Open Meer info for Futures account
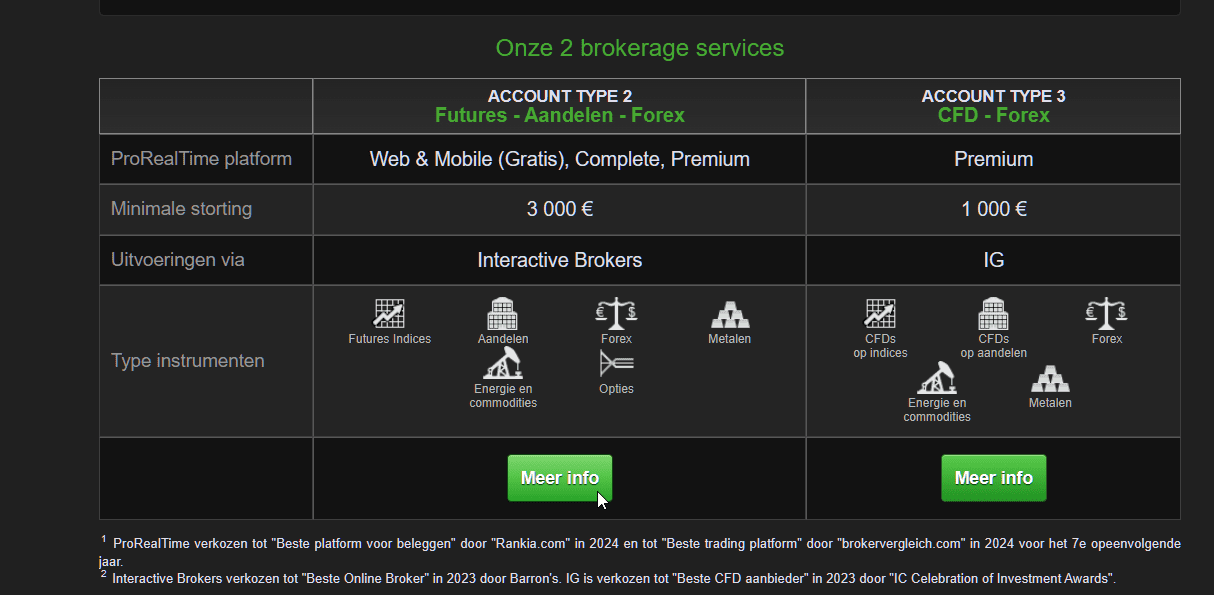 click(559, 478)
